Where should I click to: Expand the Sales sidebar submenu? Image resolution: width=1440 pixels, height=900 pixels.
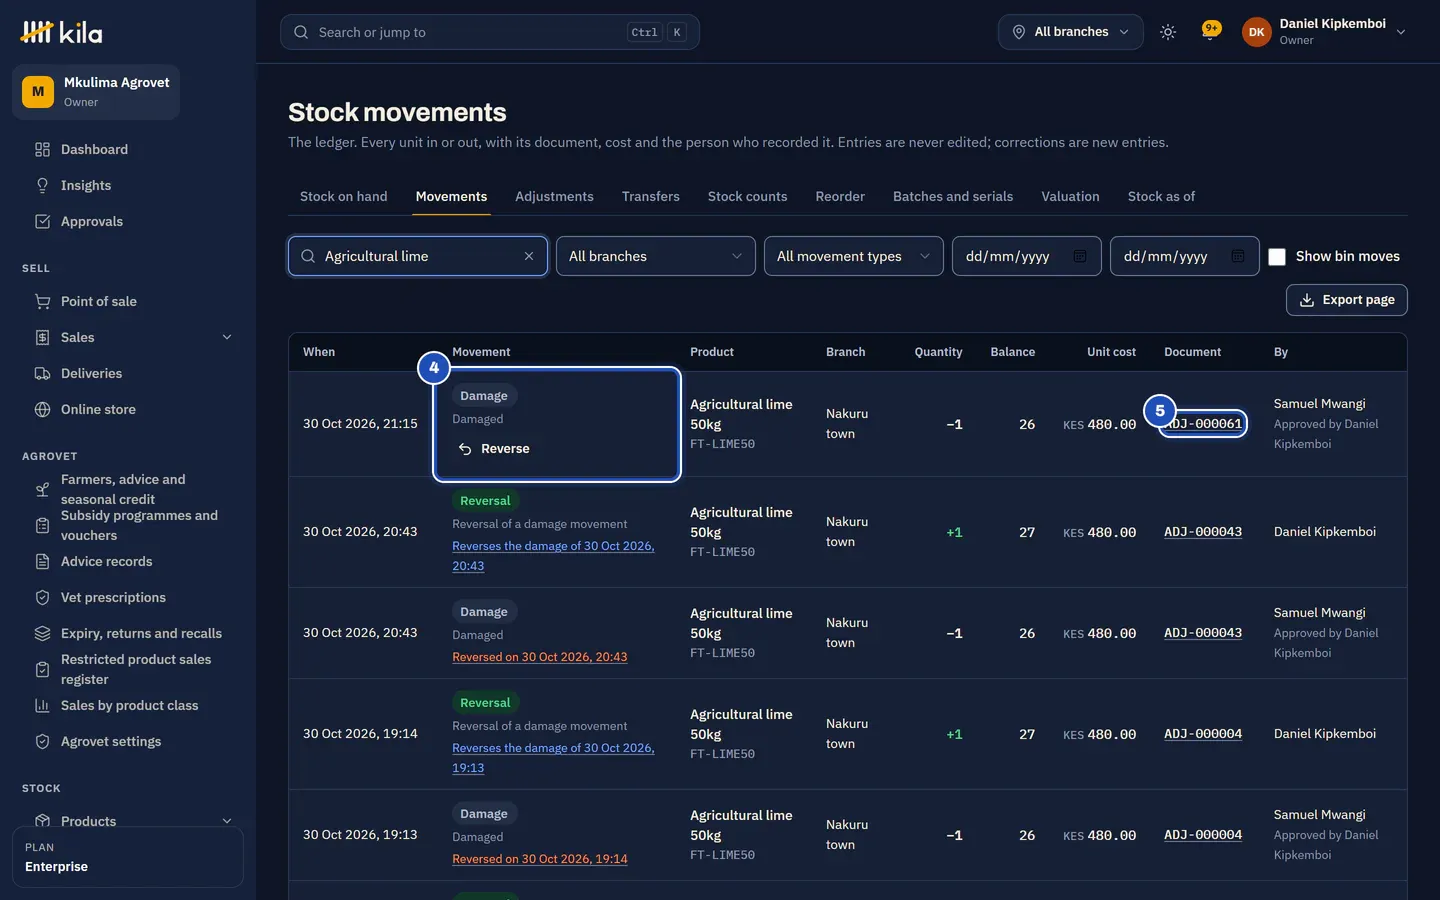[x=227, y=337]
